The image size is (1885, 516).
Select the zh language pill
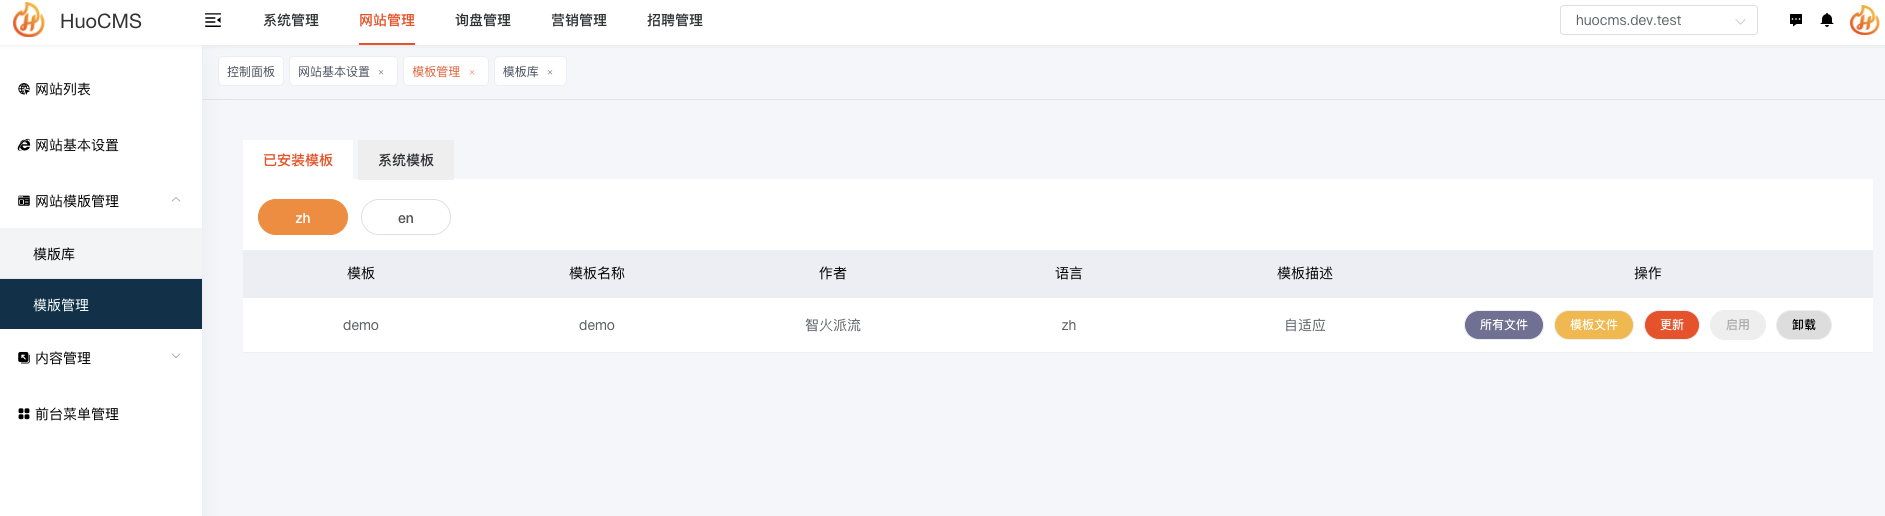303,217
